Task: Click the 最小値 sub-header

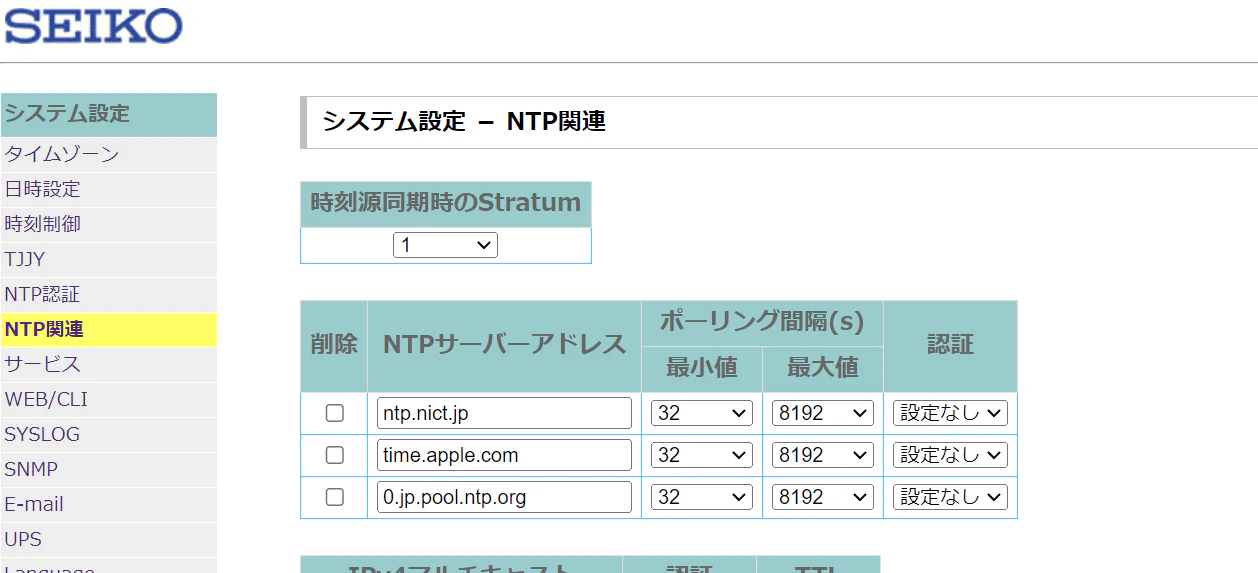Action: tap(702, 369)
